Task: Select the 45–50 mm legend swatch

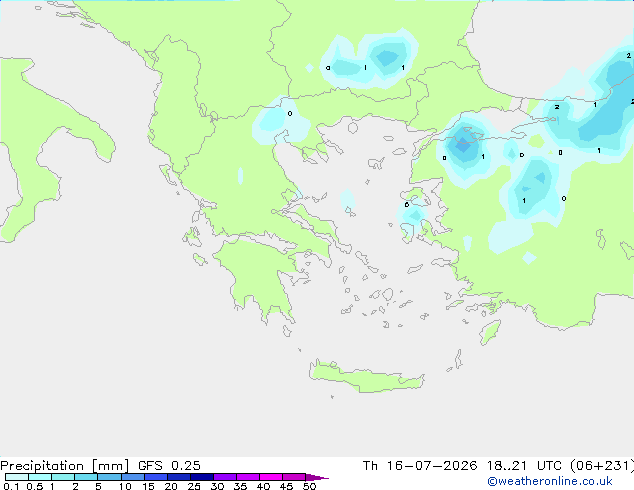Action: pyautogui.click(x=294, y=477)
